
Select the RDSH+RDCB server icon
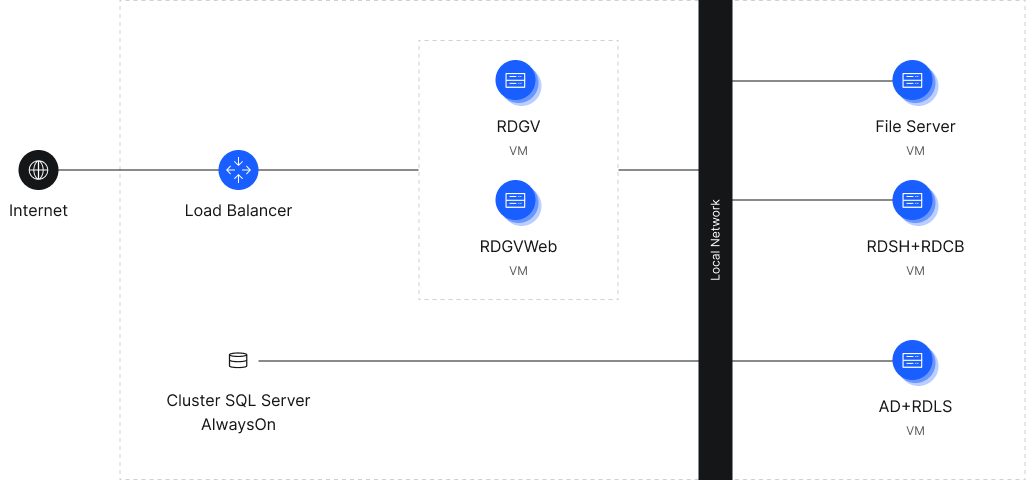pos(913,201)
